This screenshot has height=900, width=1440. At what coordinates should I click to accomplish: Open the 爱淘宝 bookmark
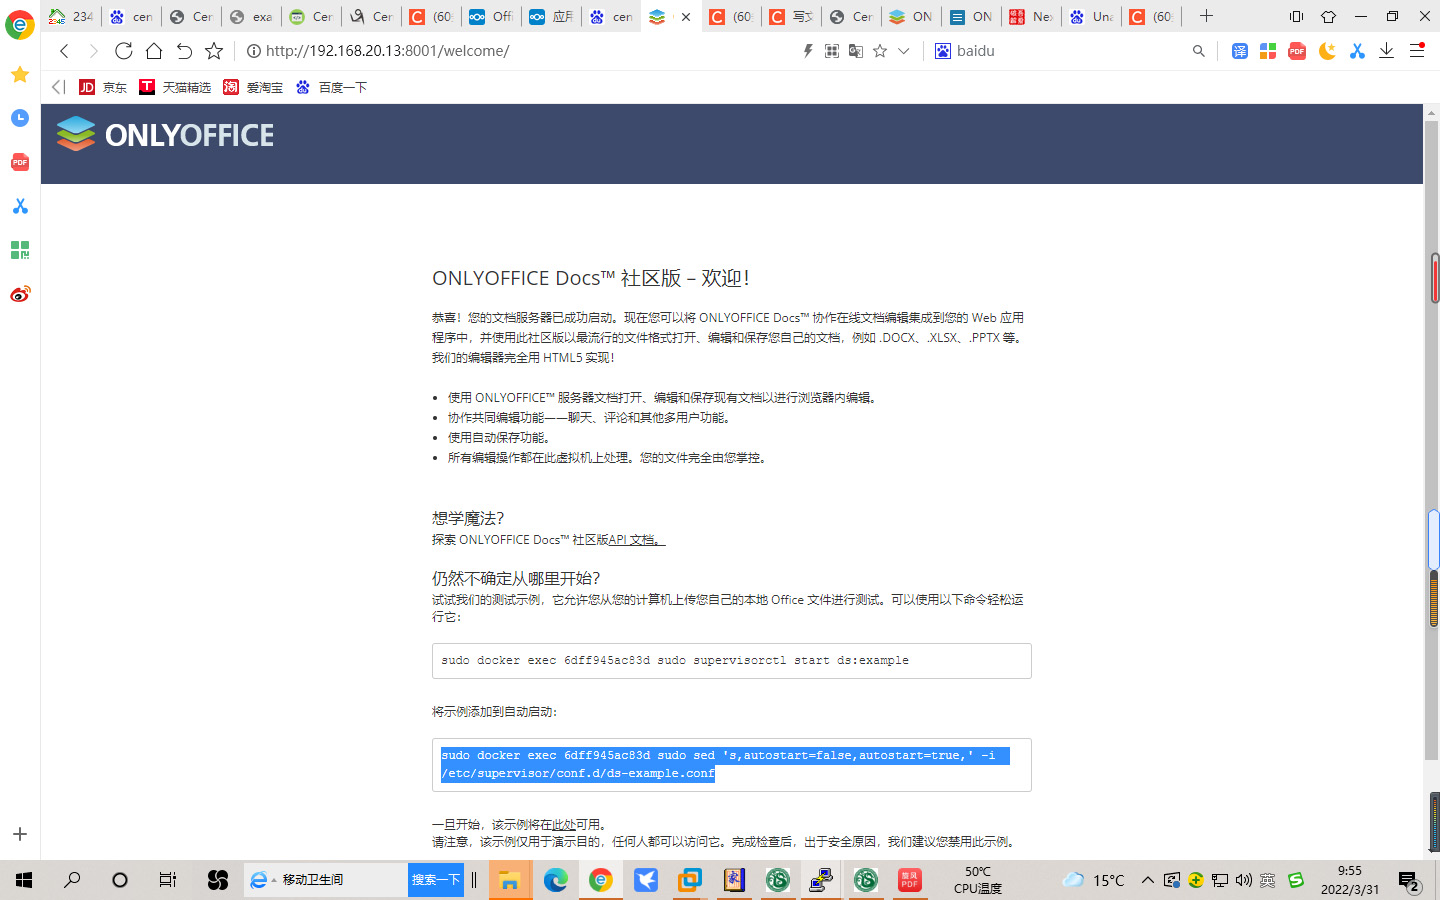[253, 87]
